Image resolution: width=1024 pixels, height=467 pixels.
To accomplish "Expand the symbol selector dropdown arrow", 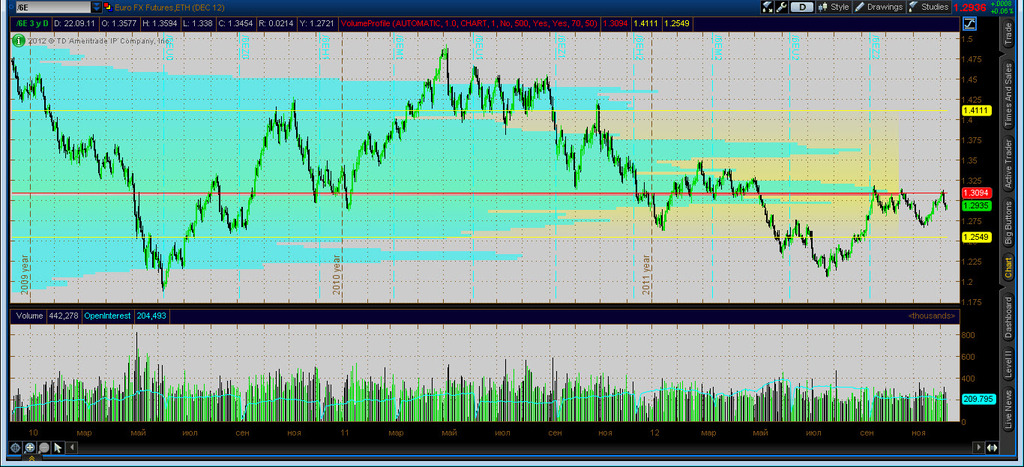I will [97, 7].
